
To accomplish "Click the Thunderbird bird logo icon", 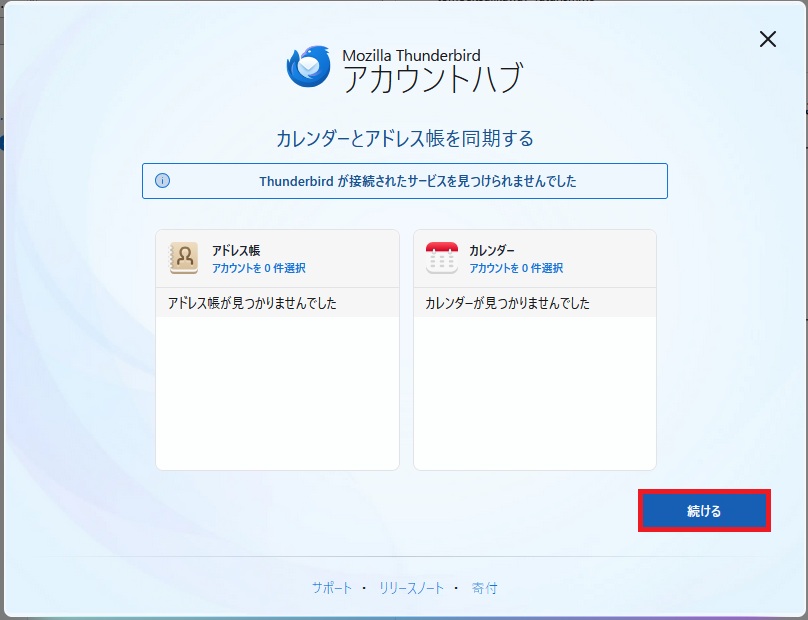I will pos(308,67).
